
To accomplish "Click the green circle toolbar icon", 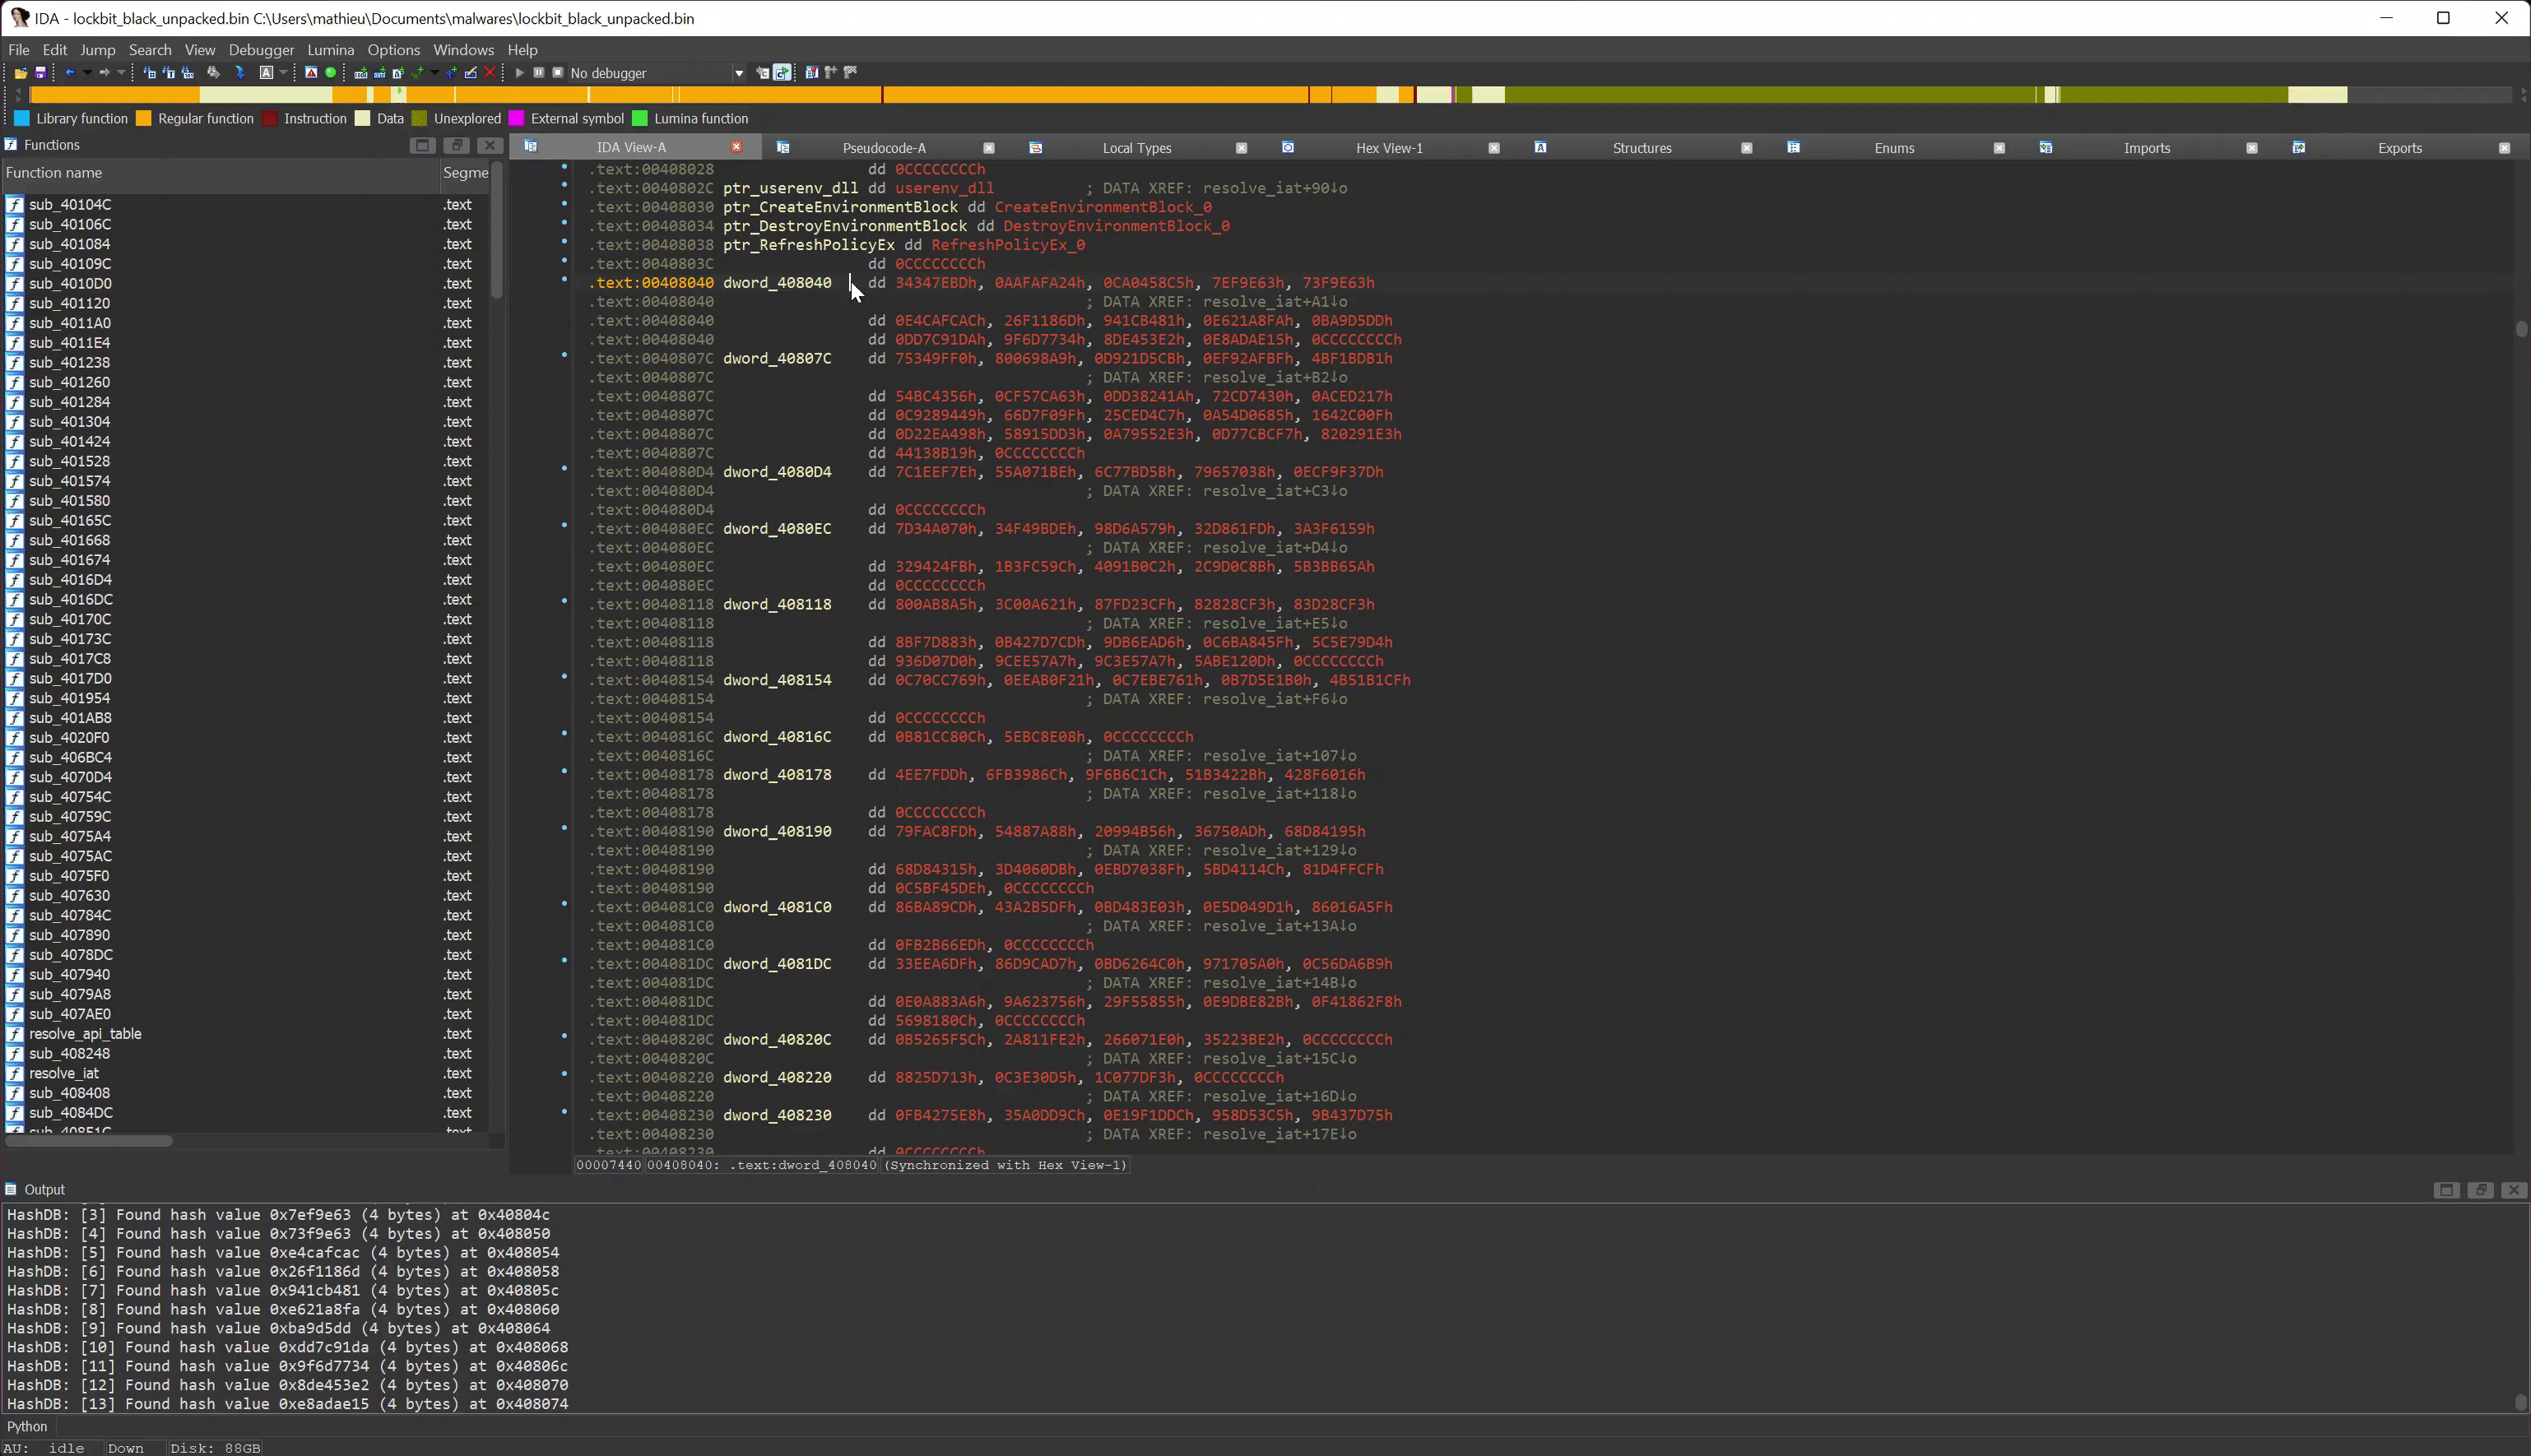I will [x=331, y=73].
